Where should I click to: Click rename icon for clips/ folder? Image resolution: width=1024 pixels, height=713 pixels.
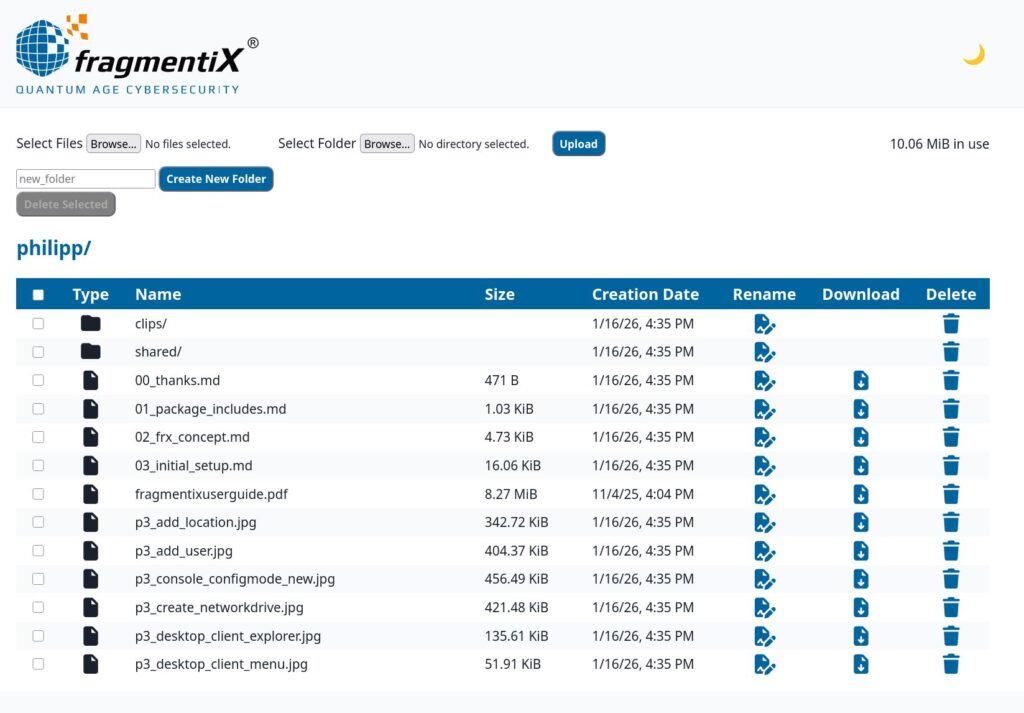[764, 324]
